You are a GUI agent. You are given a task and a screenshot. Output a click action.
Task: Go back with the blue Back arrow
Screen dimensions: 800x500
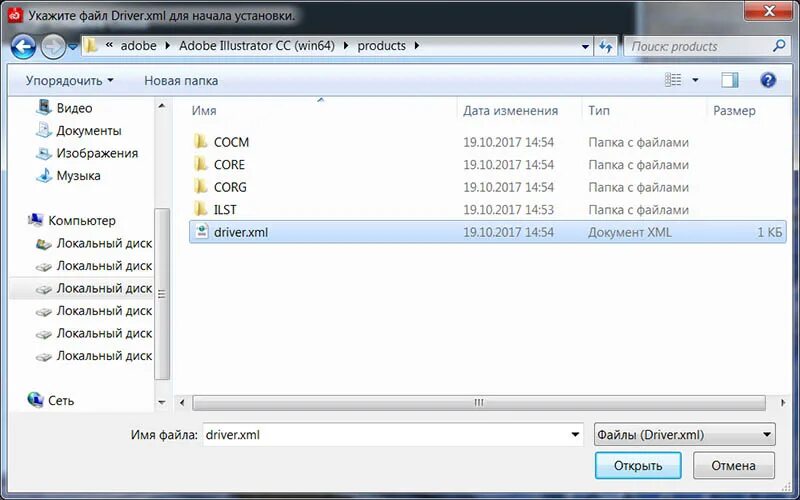(23, 46)
